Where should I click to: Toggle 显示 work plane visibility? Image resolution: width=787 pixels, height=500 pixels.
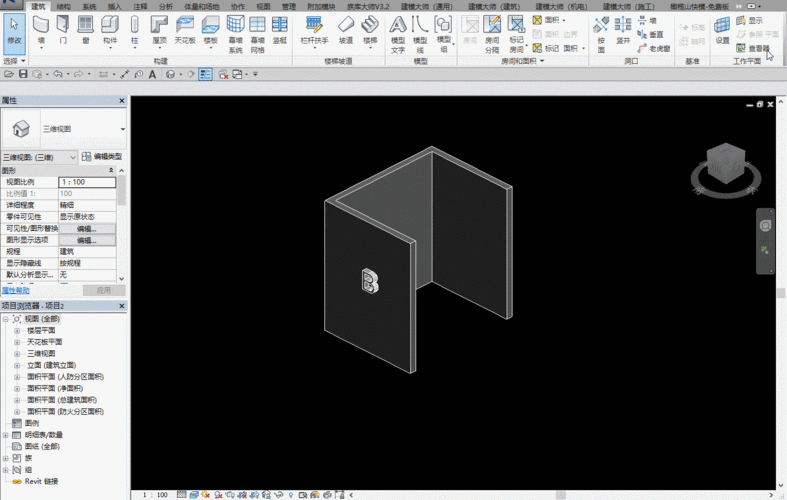(x=749, y=20)
